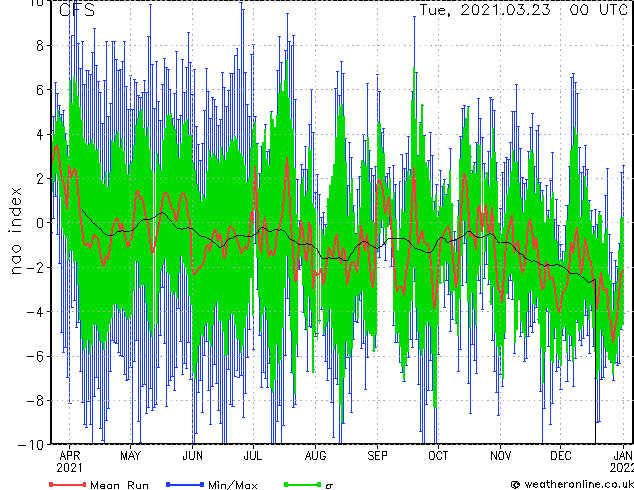Click the date text Tue, 2021.03.23

[485, 10]
